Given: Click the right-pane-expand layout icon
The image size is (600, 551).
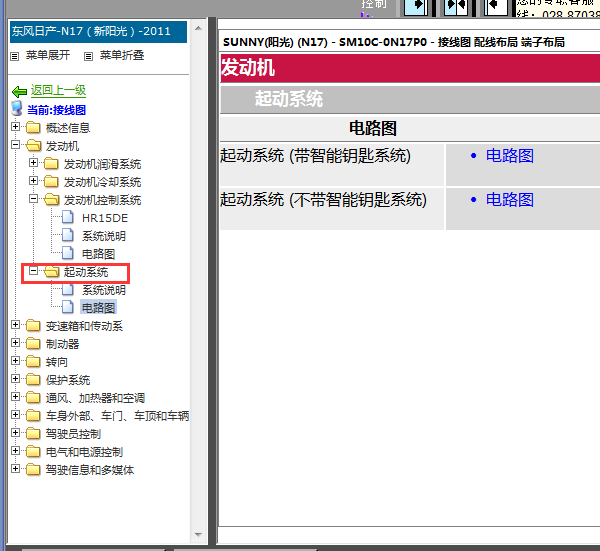Looking at the screenshot, I should (x=496, y=7).
